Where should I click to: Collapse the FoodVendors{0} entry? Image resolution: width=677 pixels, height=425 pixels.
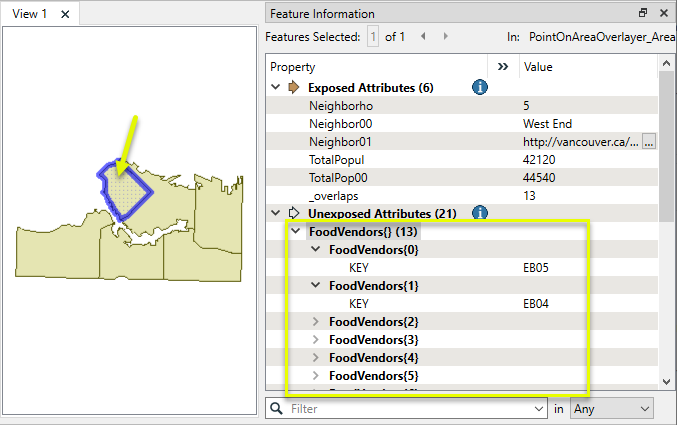tap(317, 250)
